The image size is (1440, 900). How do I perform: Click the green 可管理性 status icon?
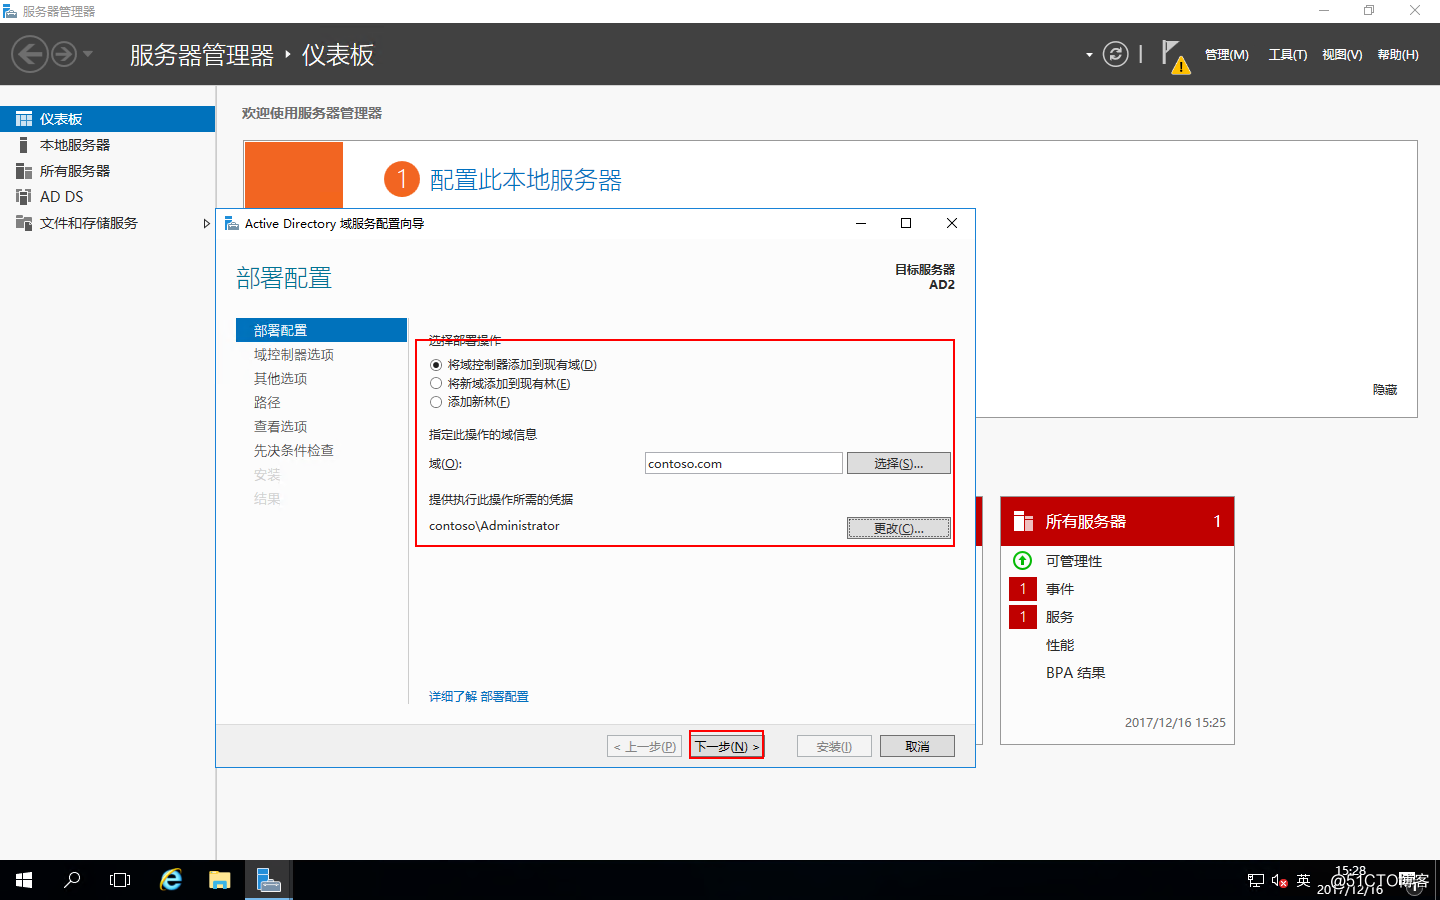click(x=1022, y=560)
